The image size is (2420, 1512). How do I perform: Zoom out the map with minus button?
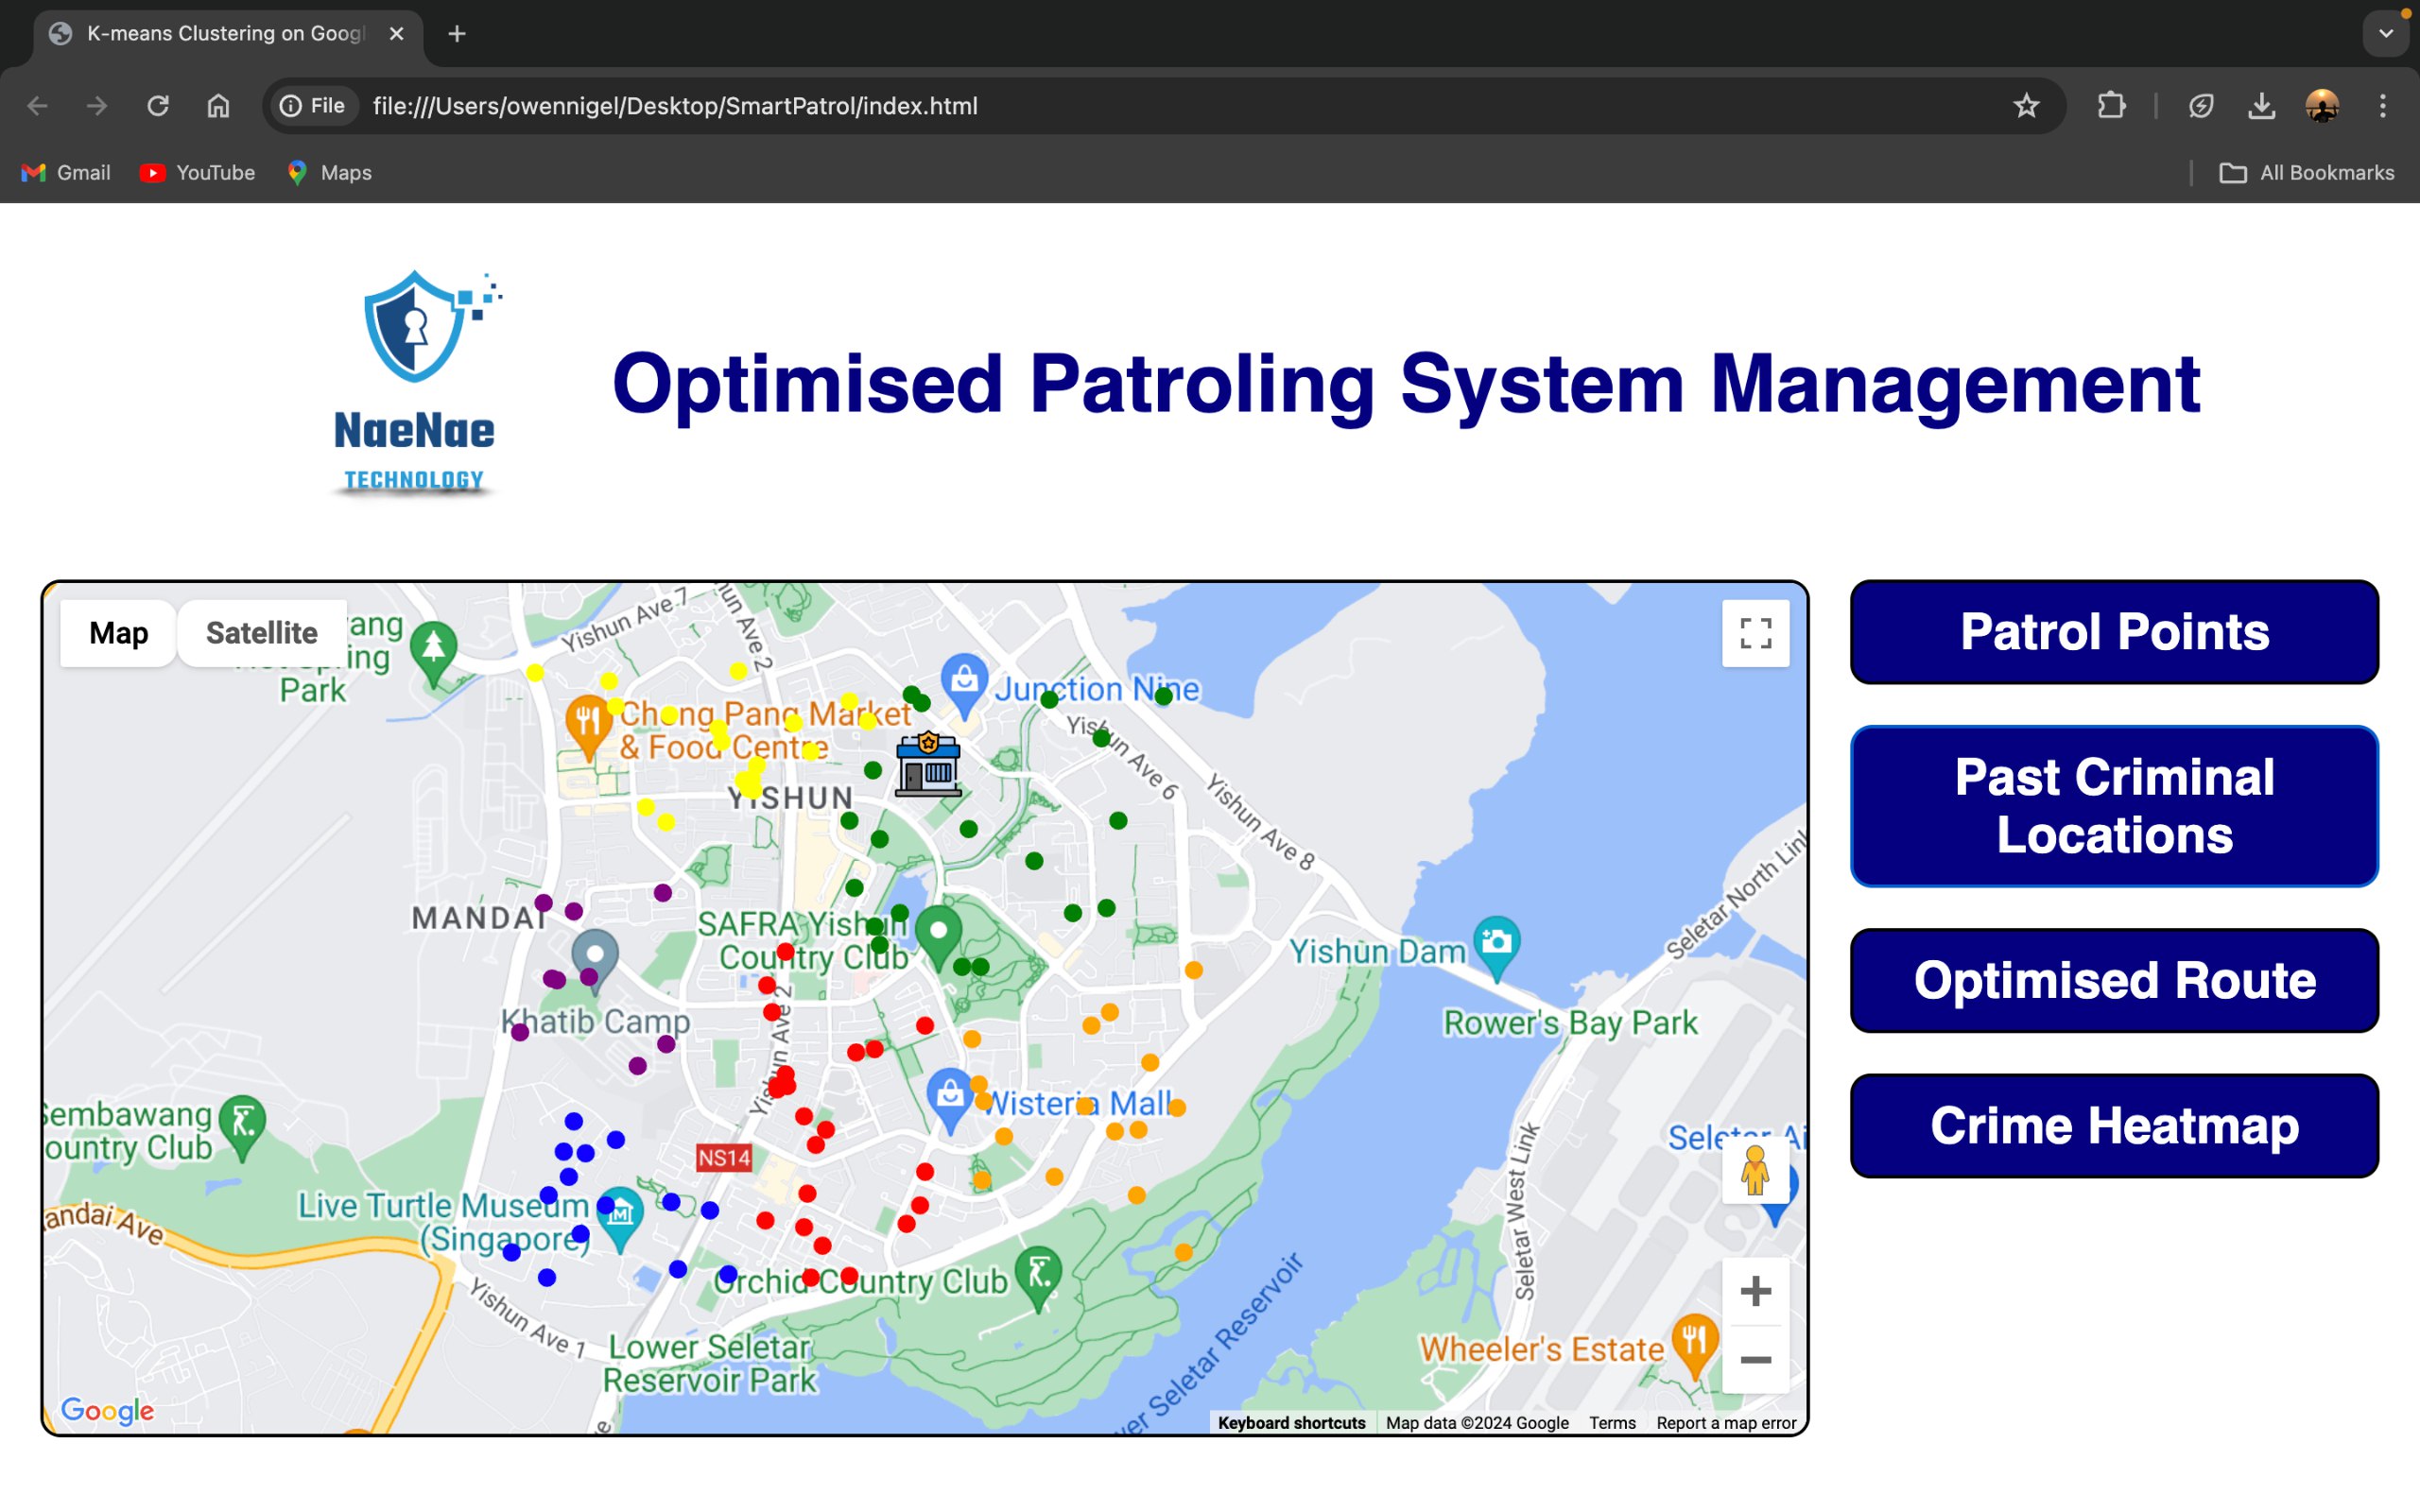(1755, 1359)
